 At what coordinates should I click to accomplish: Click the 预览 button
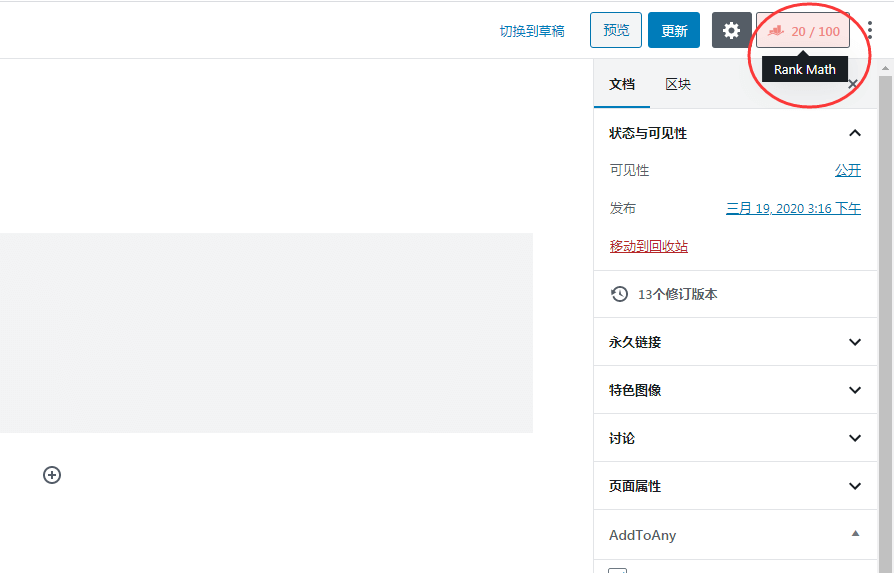point(616,31)
